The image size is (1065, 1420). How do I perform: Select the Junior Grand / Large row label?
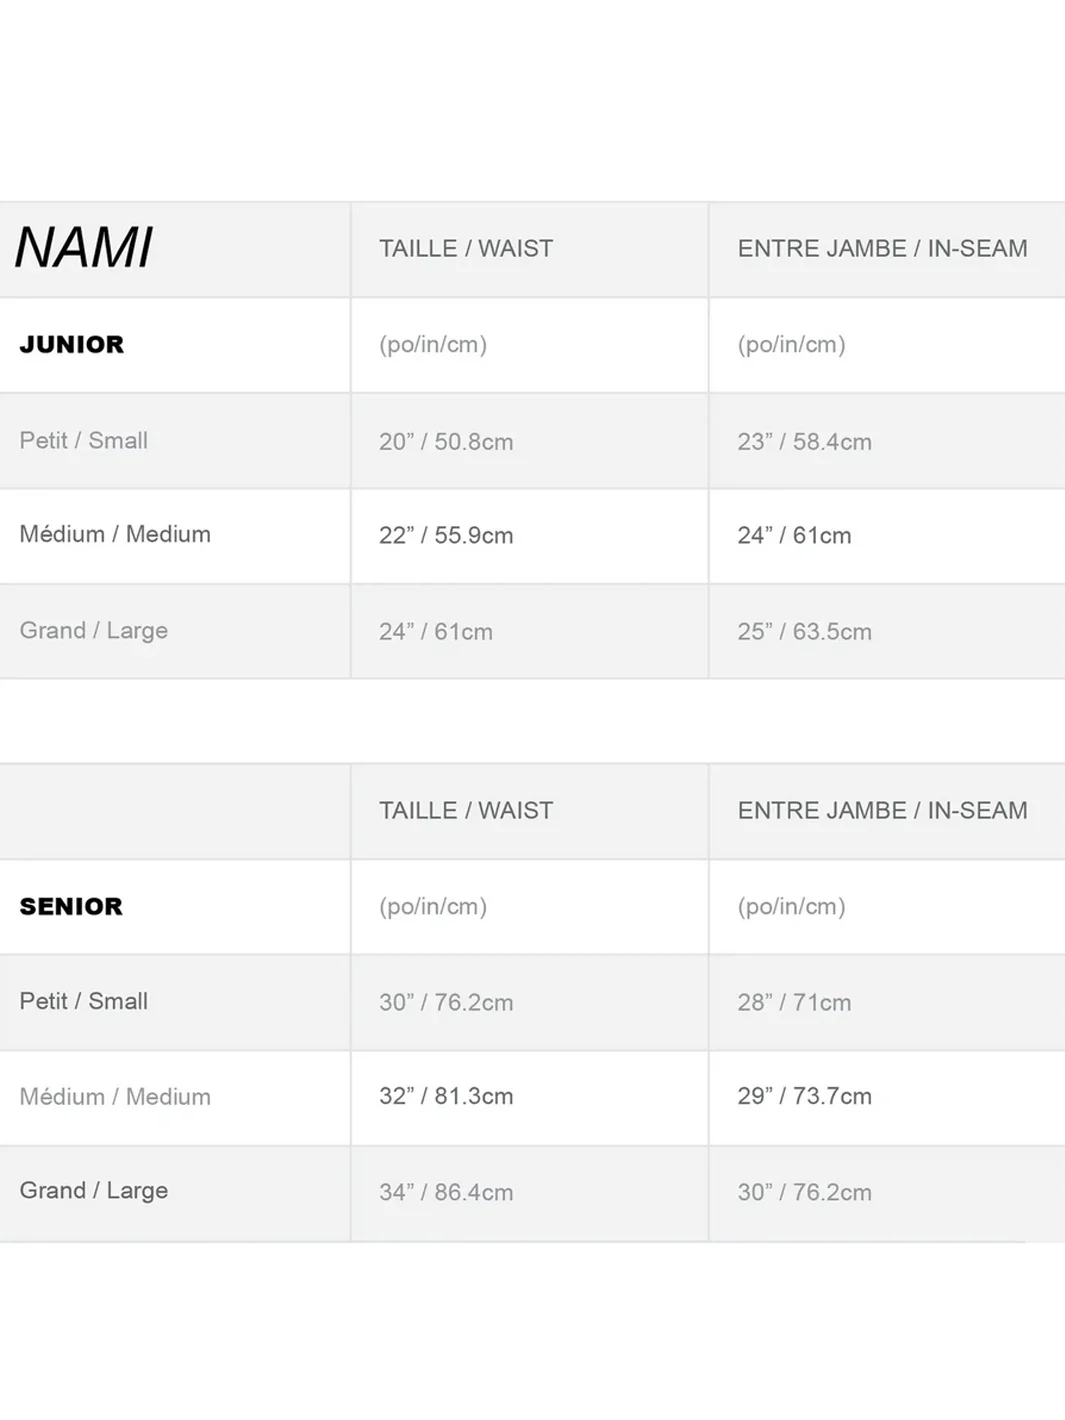(94, 631)
